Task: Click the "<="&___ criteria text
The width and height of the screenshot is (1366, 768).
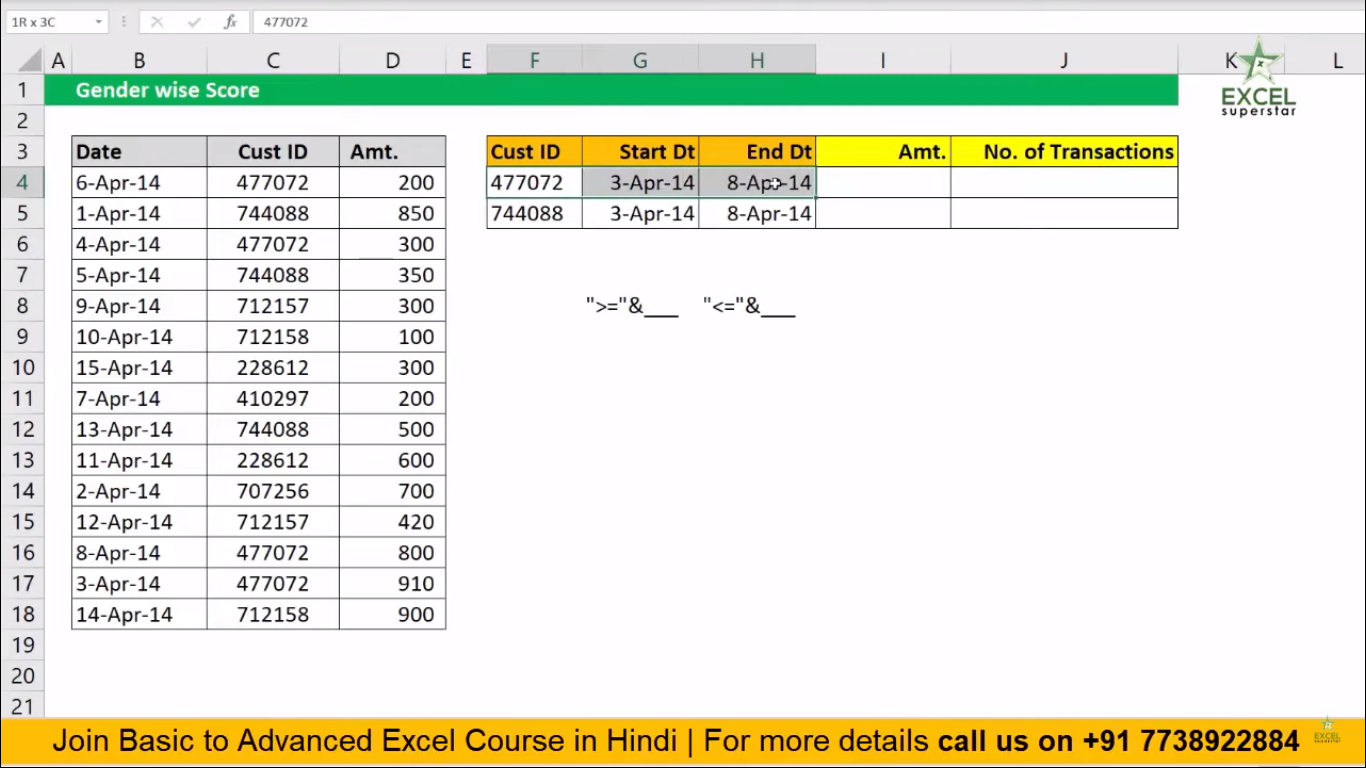Action: [749, 307]
